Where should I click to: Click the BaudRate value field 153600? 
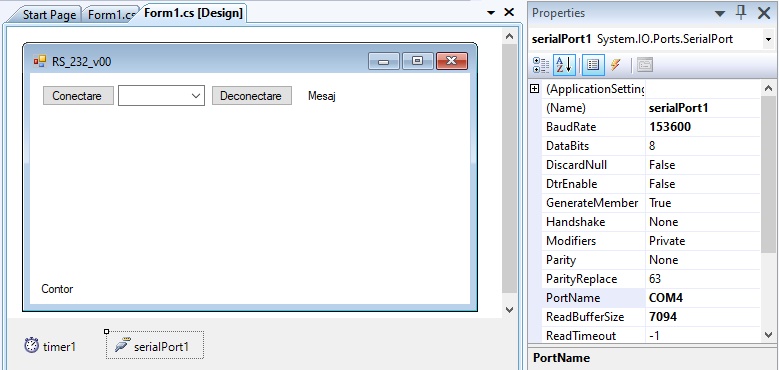702,127
